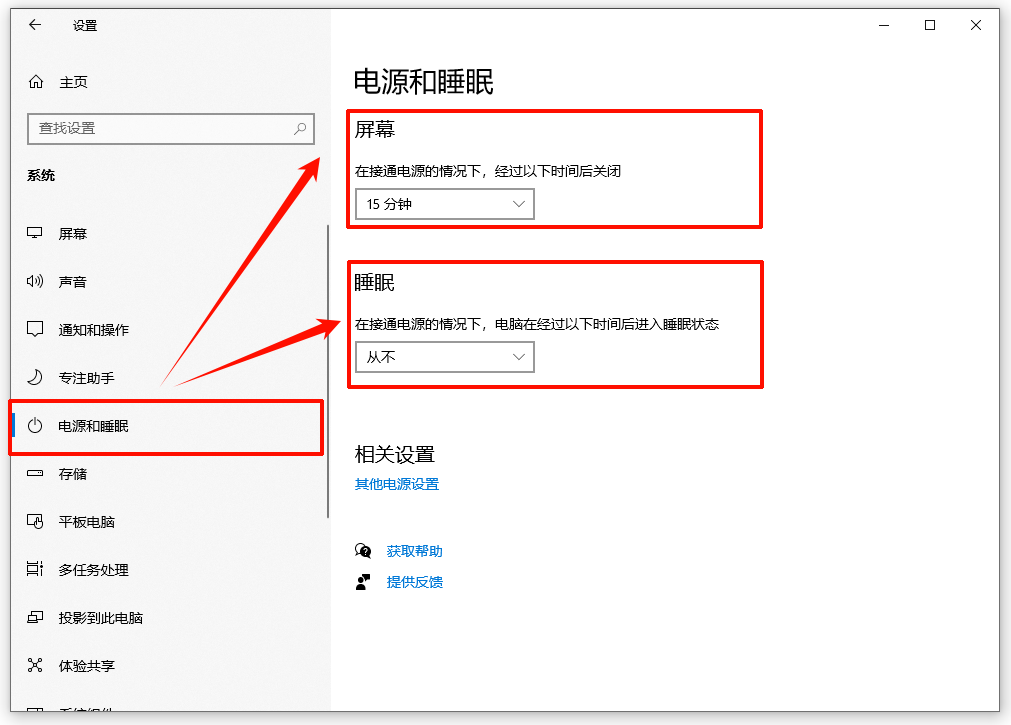Open 其他电源设置 link
The width and height of the screenshot is (1011, 725).
396,483
